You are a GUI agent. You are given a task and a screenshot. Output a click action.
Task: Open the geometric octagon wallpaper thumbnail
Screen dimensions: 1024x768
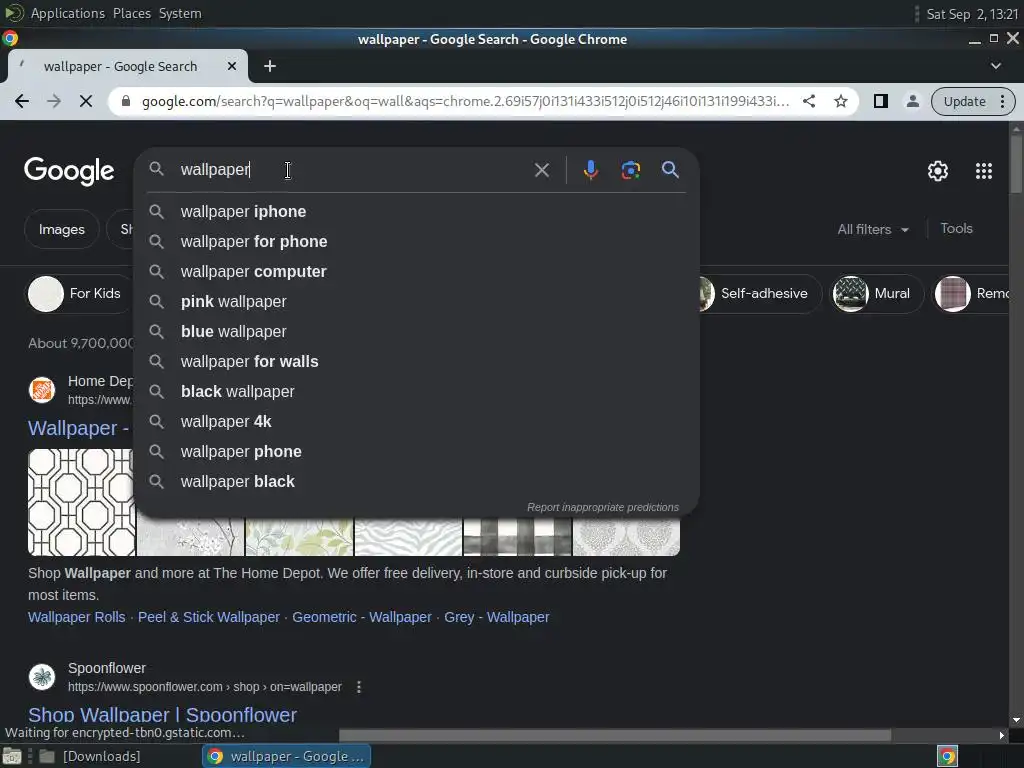81,502
